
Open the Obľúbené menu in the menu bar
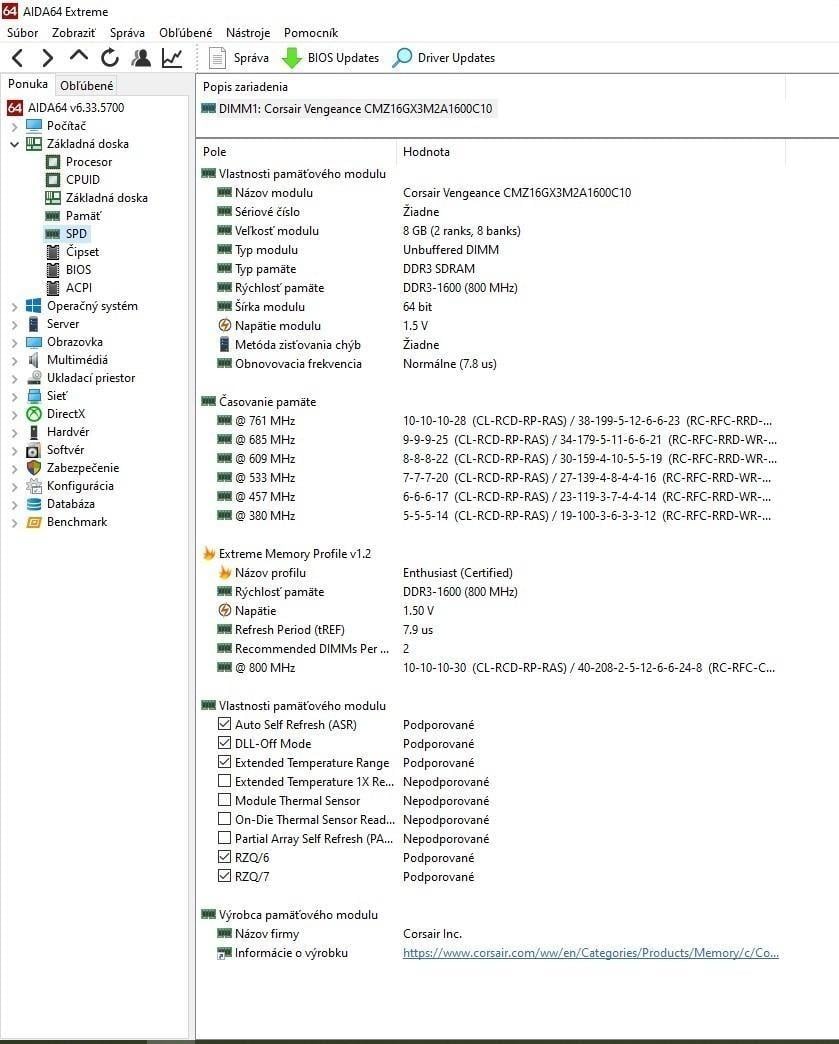coord(186,33)
